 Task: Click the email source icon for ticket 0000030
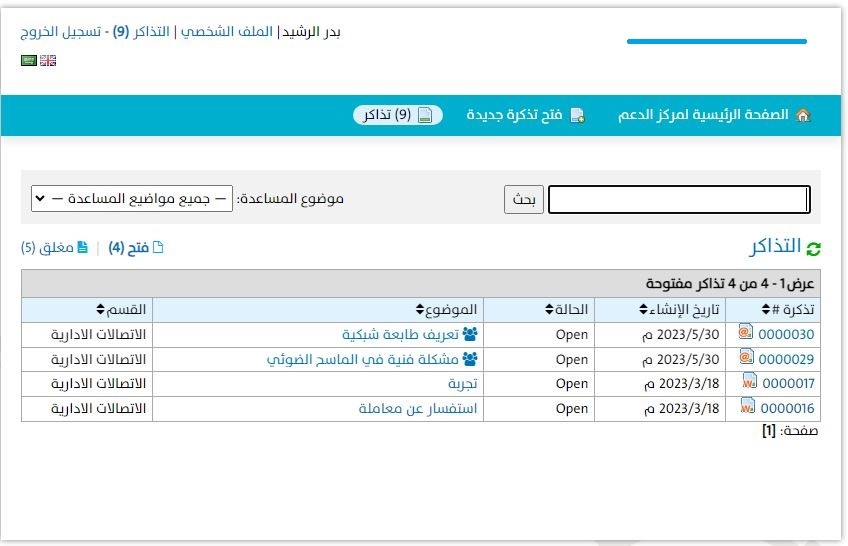click(x=746, y=331)
